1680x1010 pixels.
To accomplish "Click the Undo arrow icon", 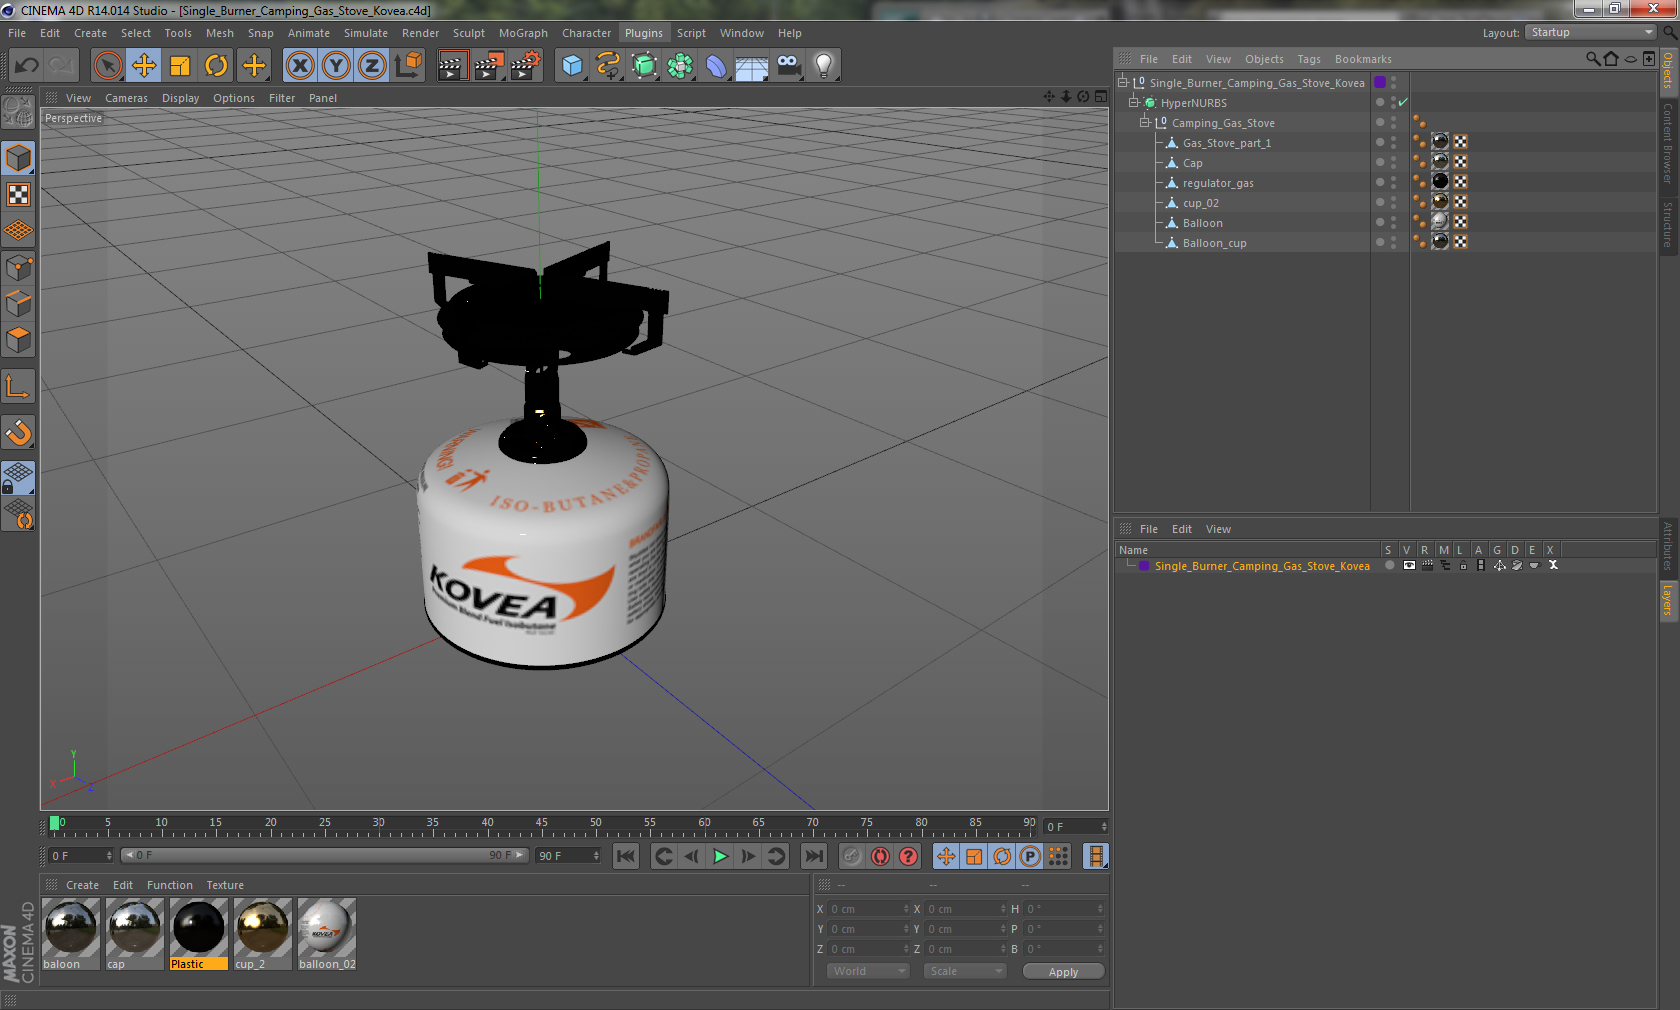I will click(x=26, y=66).
